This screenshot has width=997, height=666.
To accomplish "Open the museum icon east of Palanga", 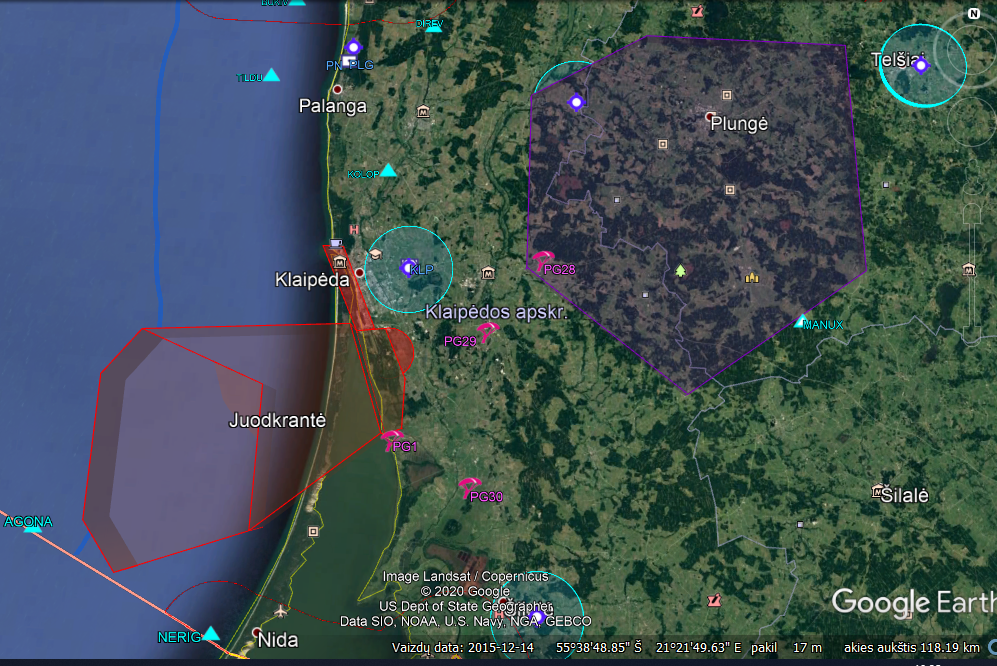I will click(423, 112).
